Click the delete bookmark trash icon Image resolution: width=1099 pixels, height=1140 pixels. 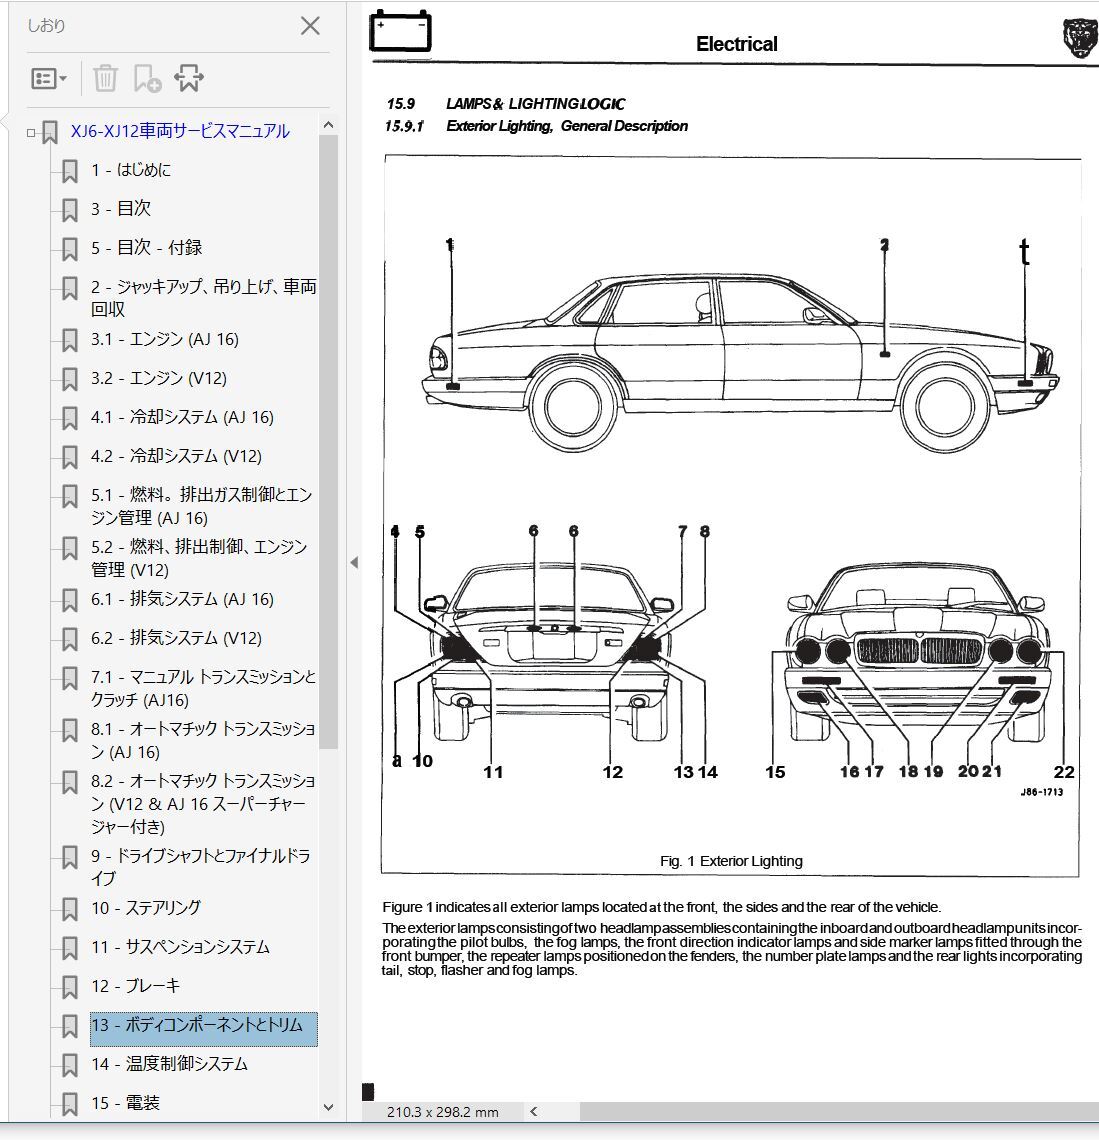[x=105, y=78]
